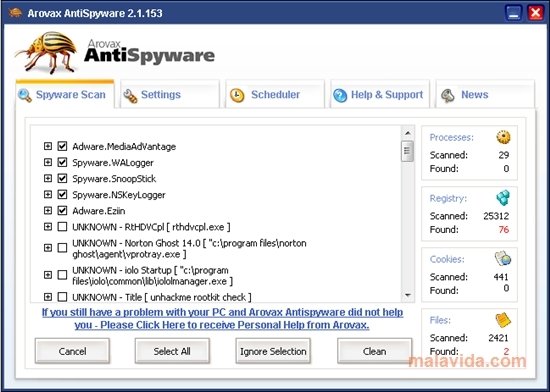Uncheck Spyware.WALogger checkbox

coord(62,162)
